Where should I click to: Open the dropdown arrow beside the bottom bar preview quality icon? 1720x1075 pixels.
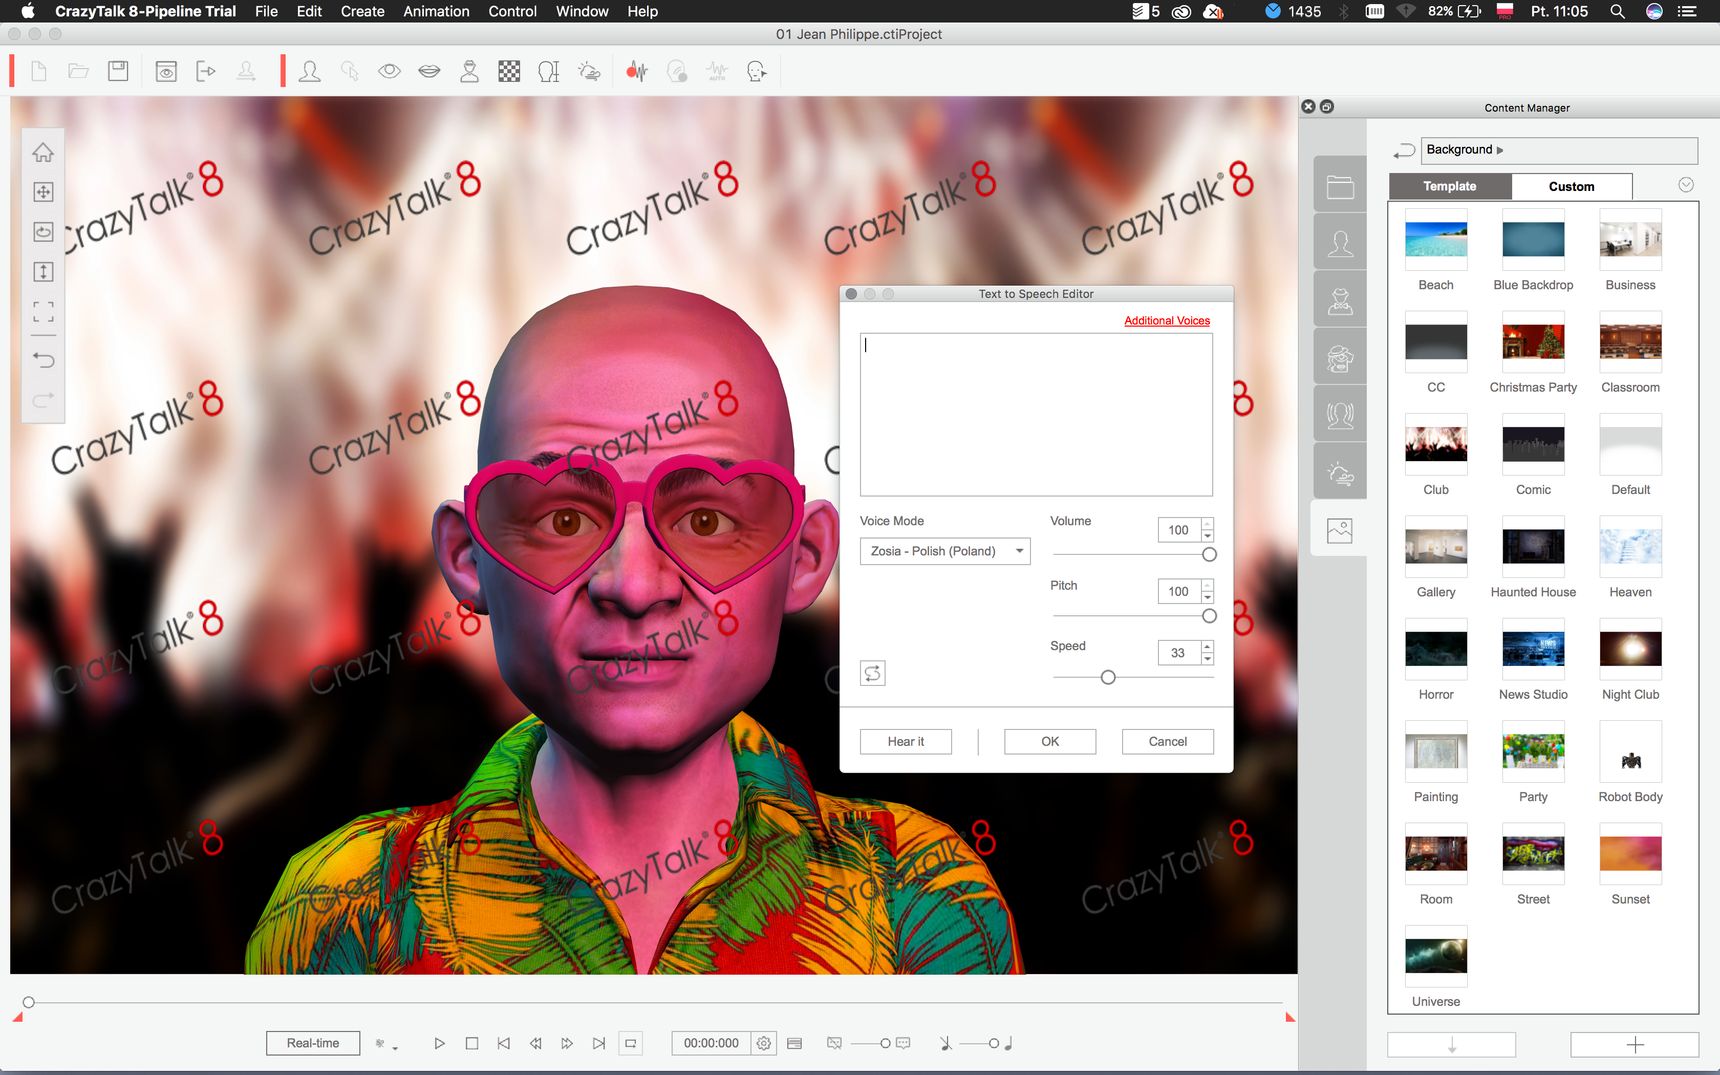395,1048
